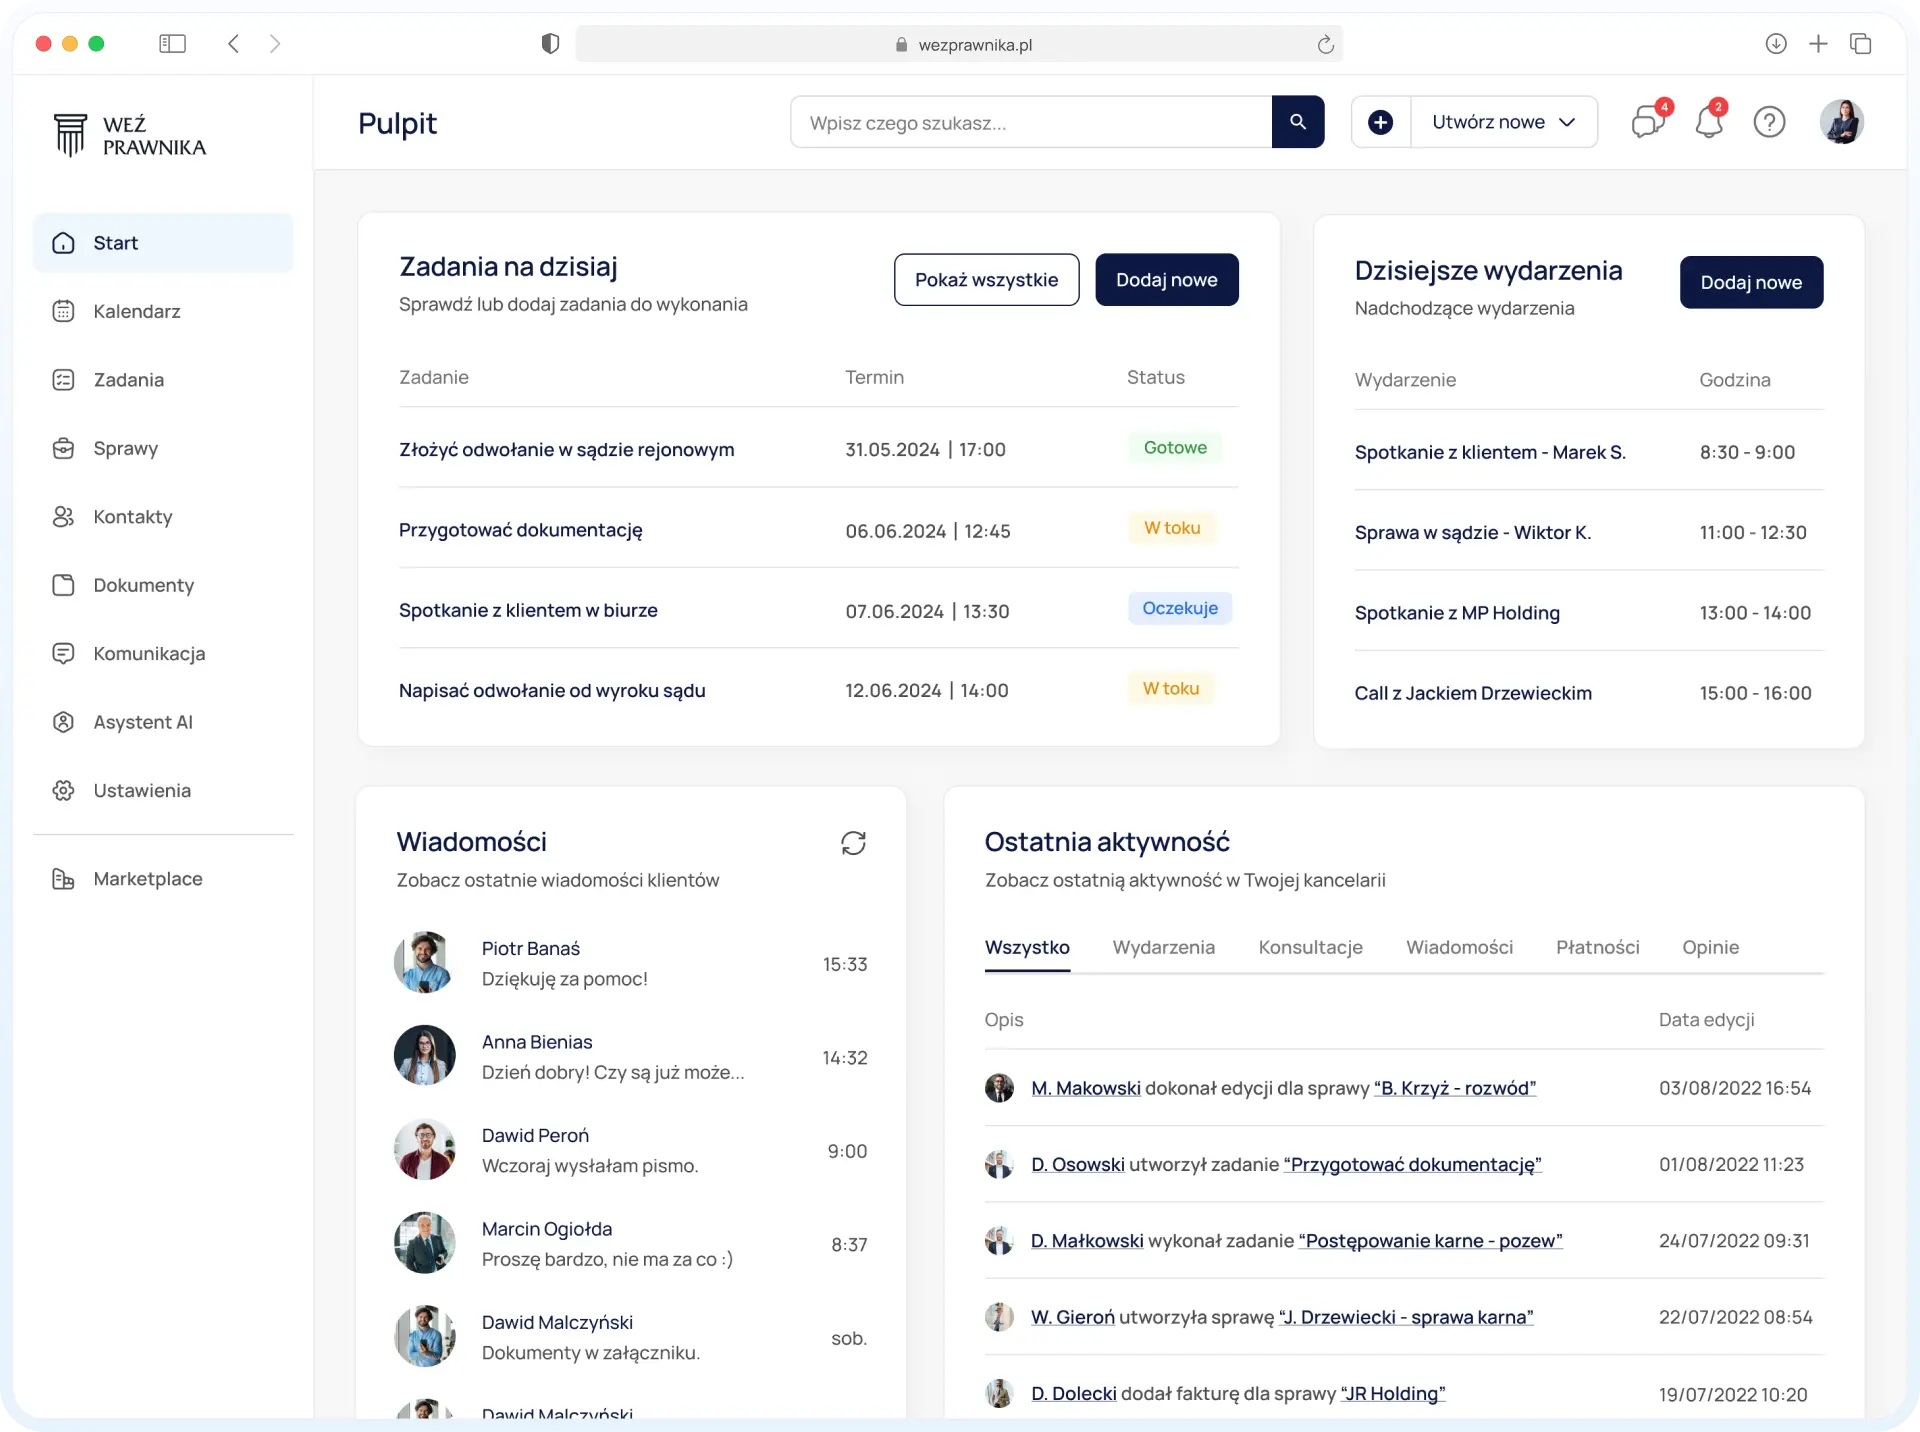Click Pokaż wszystkie tasks button
The height and width of the screenshot is (1432, 1920).
point(986,280)
